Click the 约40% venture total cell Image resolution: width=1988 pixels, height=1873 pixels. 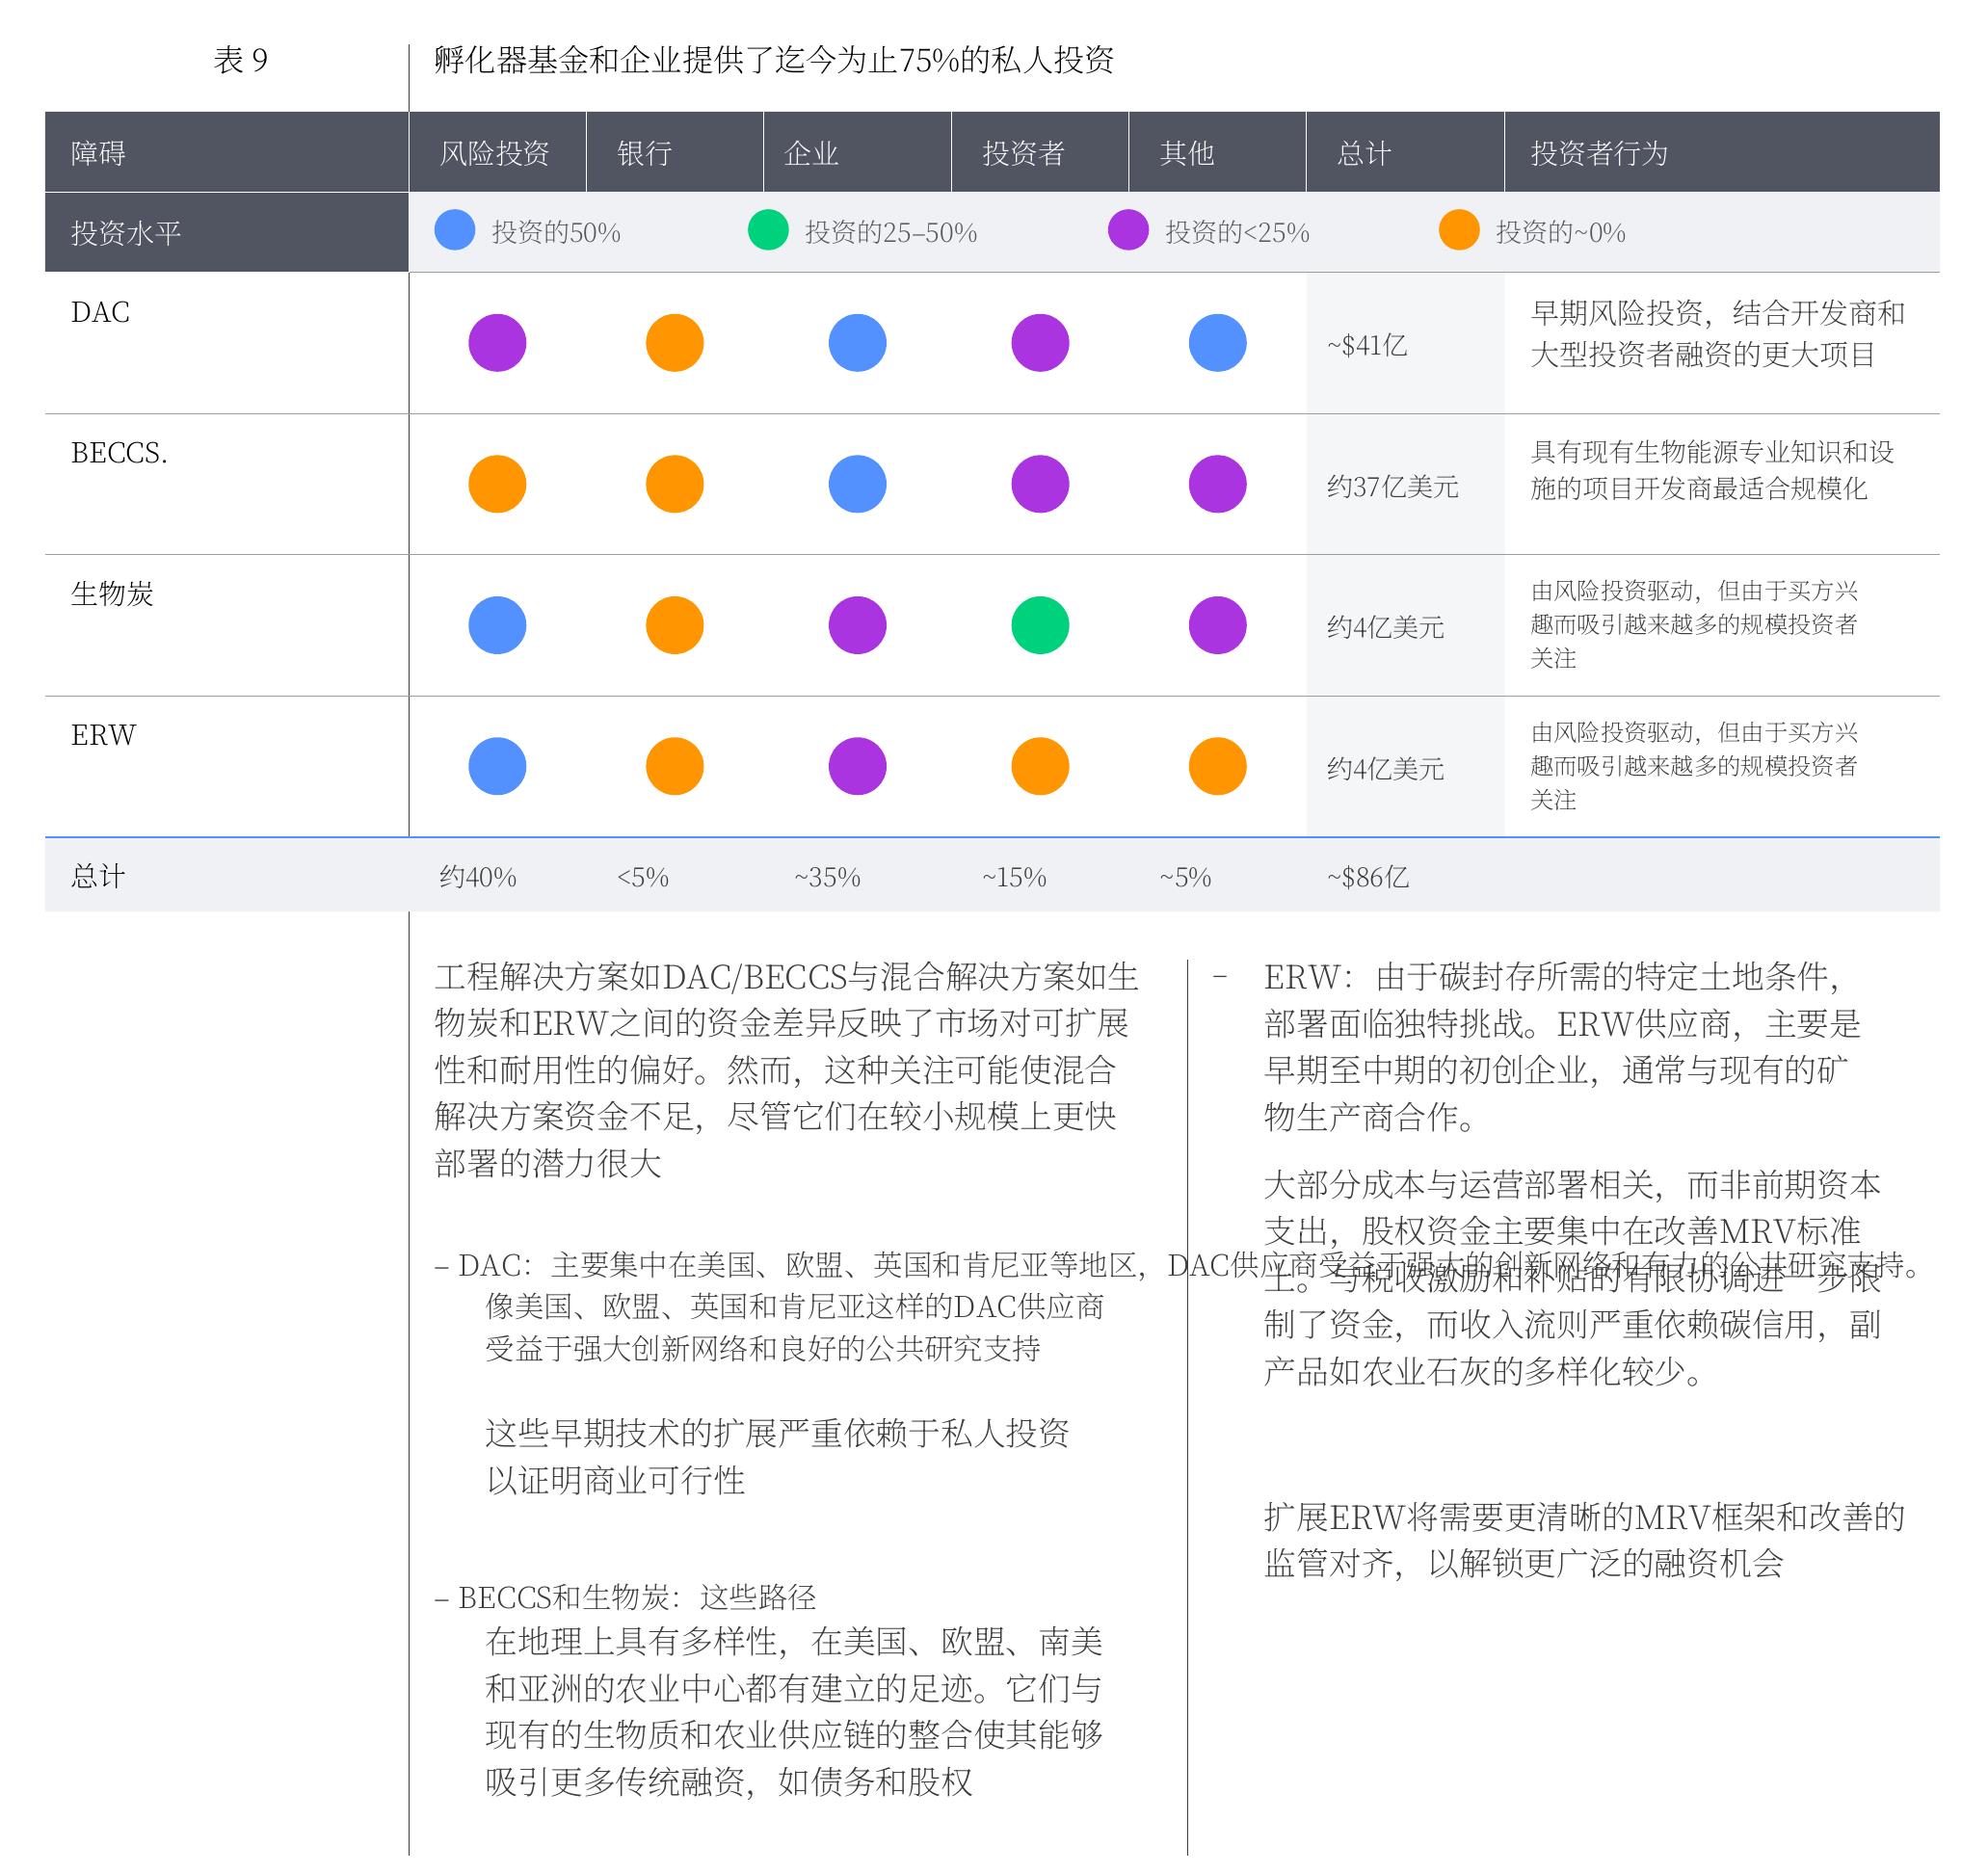tap(478, 878)
